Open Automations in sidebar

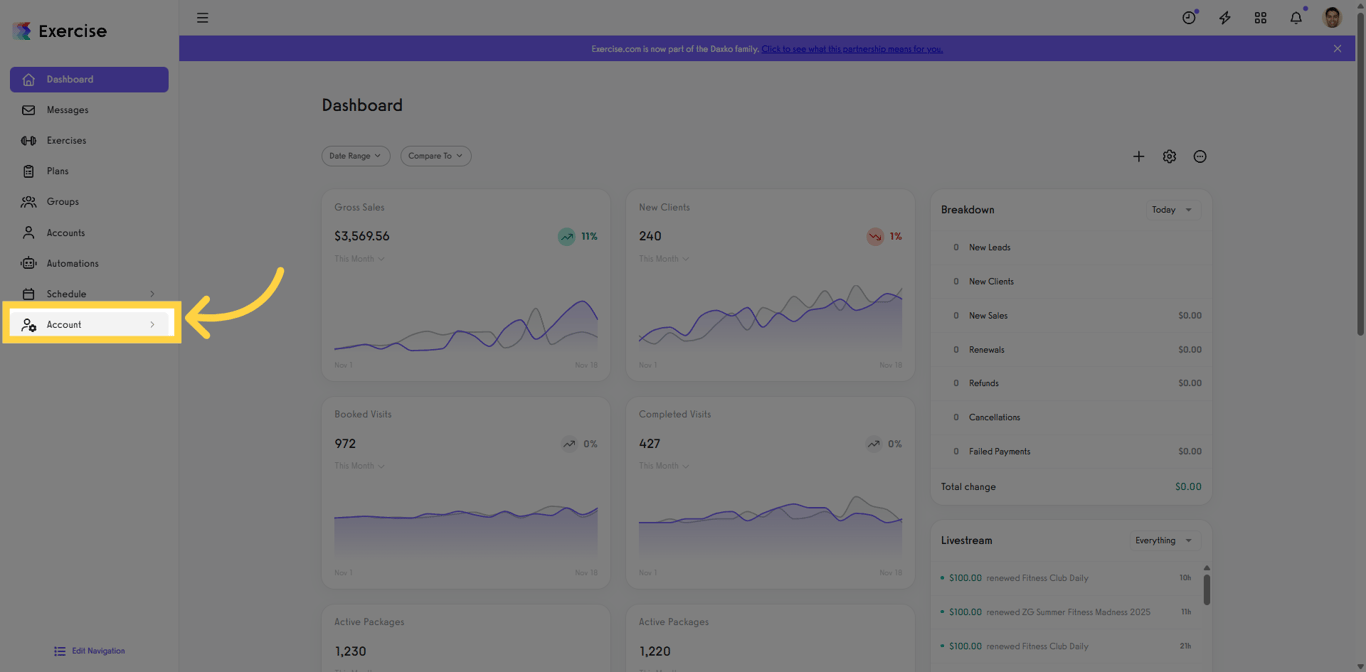pos(90,263)
